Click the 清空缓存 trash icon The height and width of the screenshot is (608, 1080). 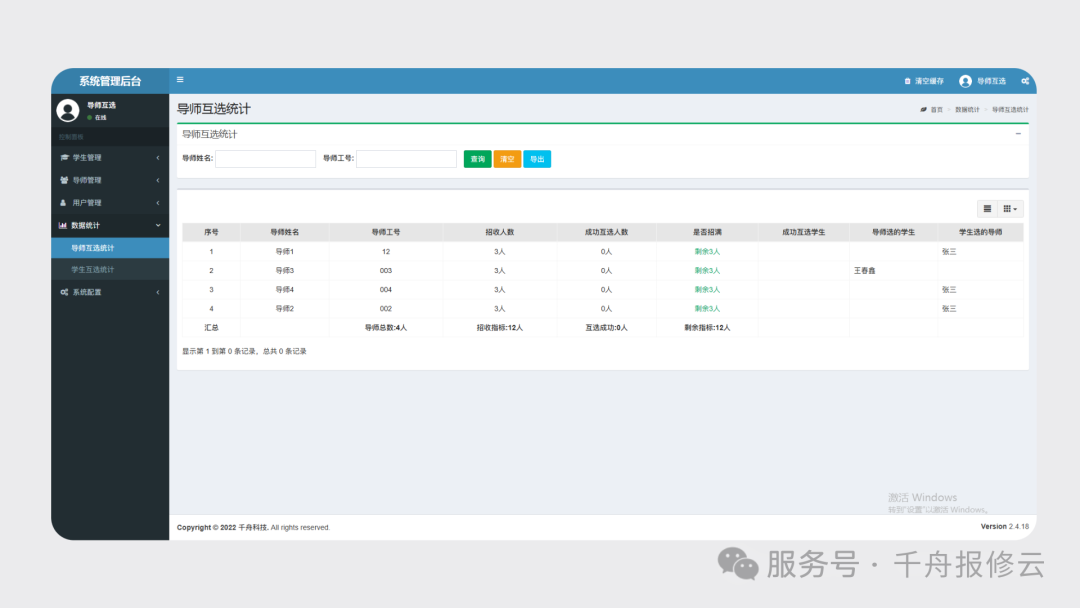(908, 81)
